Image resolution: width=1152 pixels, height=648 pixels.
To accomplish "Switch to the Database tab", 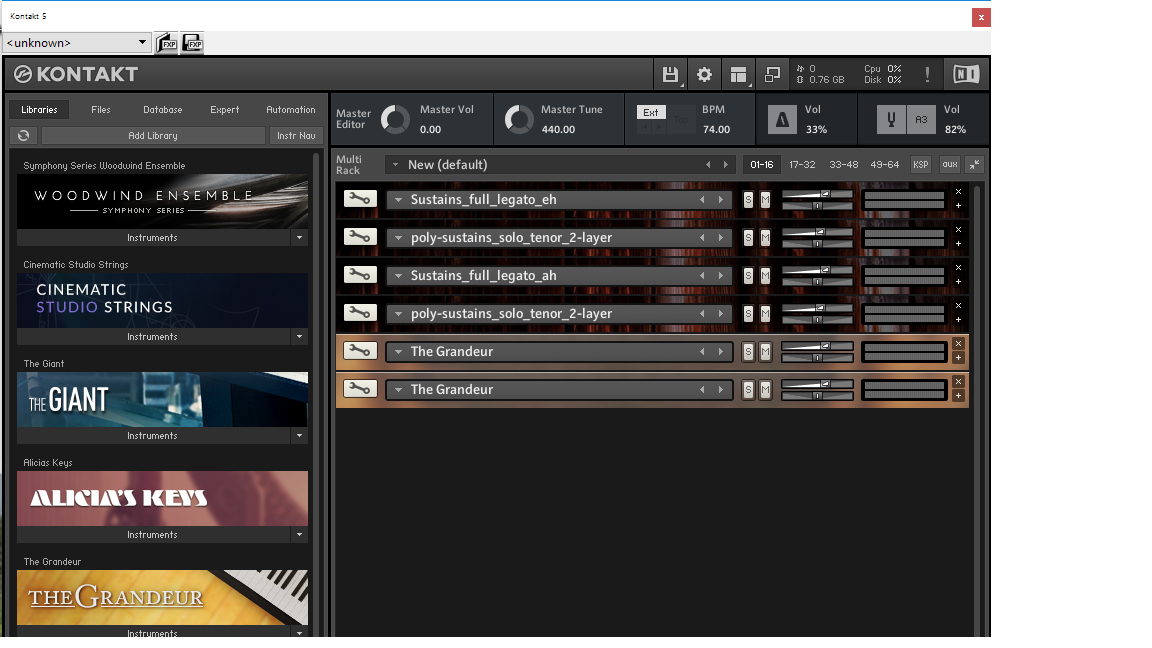I will (x=162, y=109).
